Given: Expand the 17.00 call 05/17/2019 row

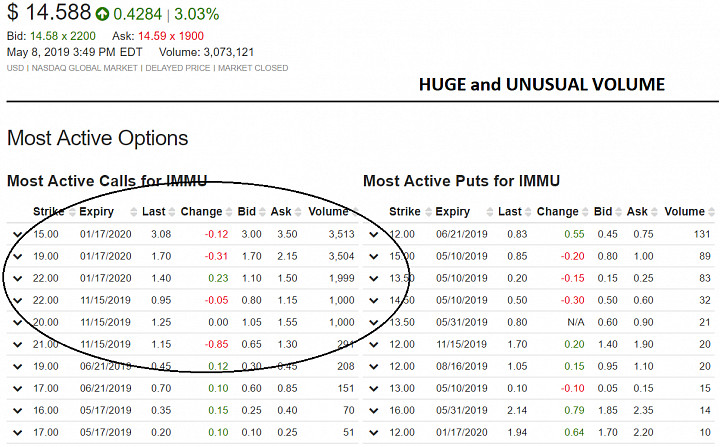Looking at the screenshot, I should [x=17, y=433].
